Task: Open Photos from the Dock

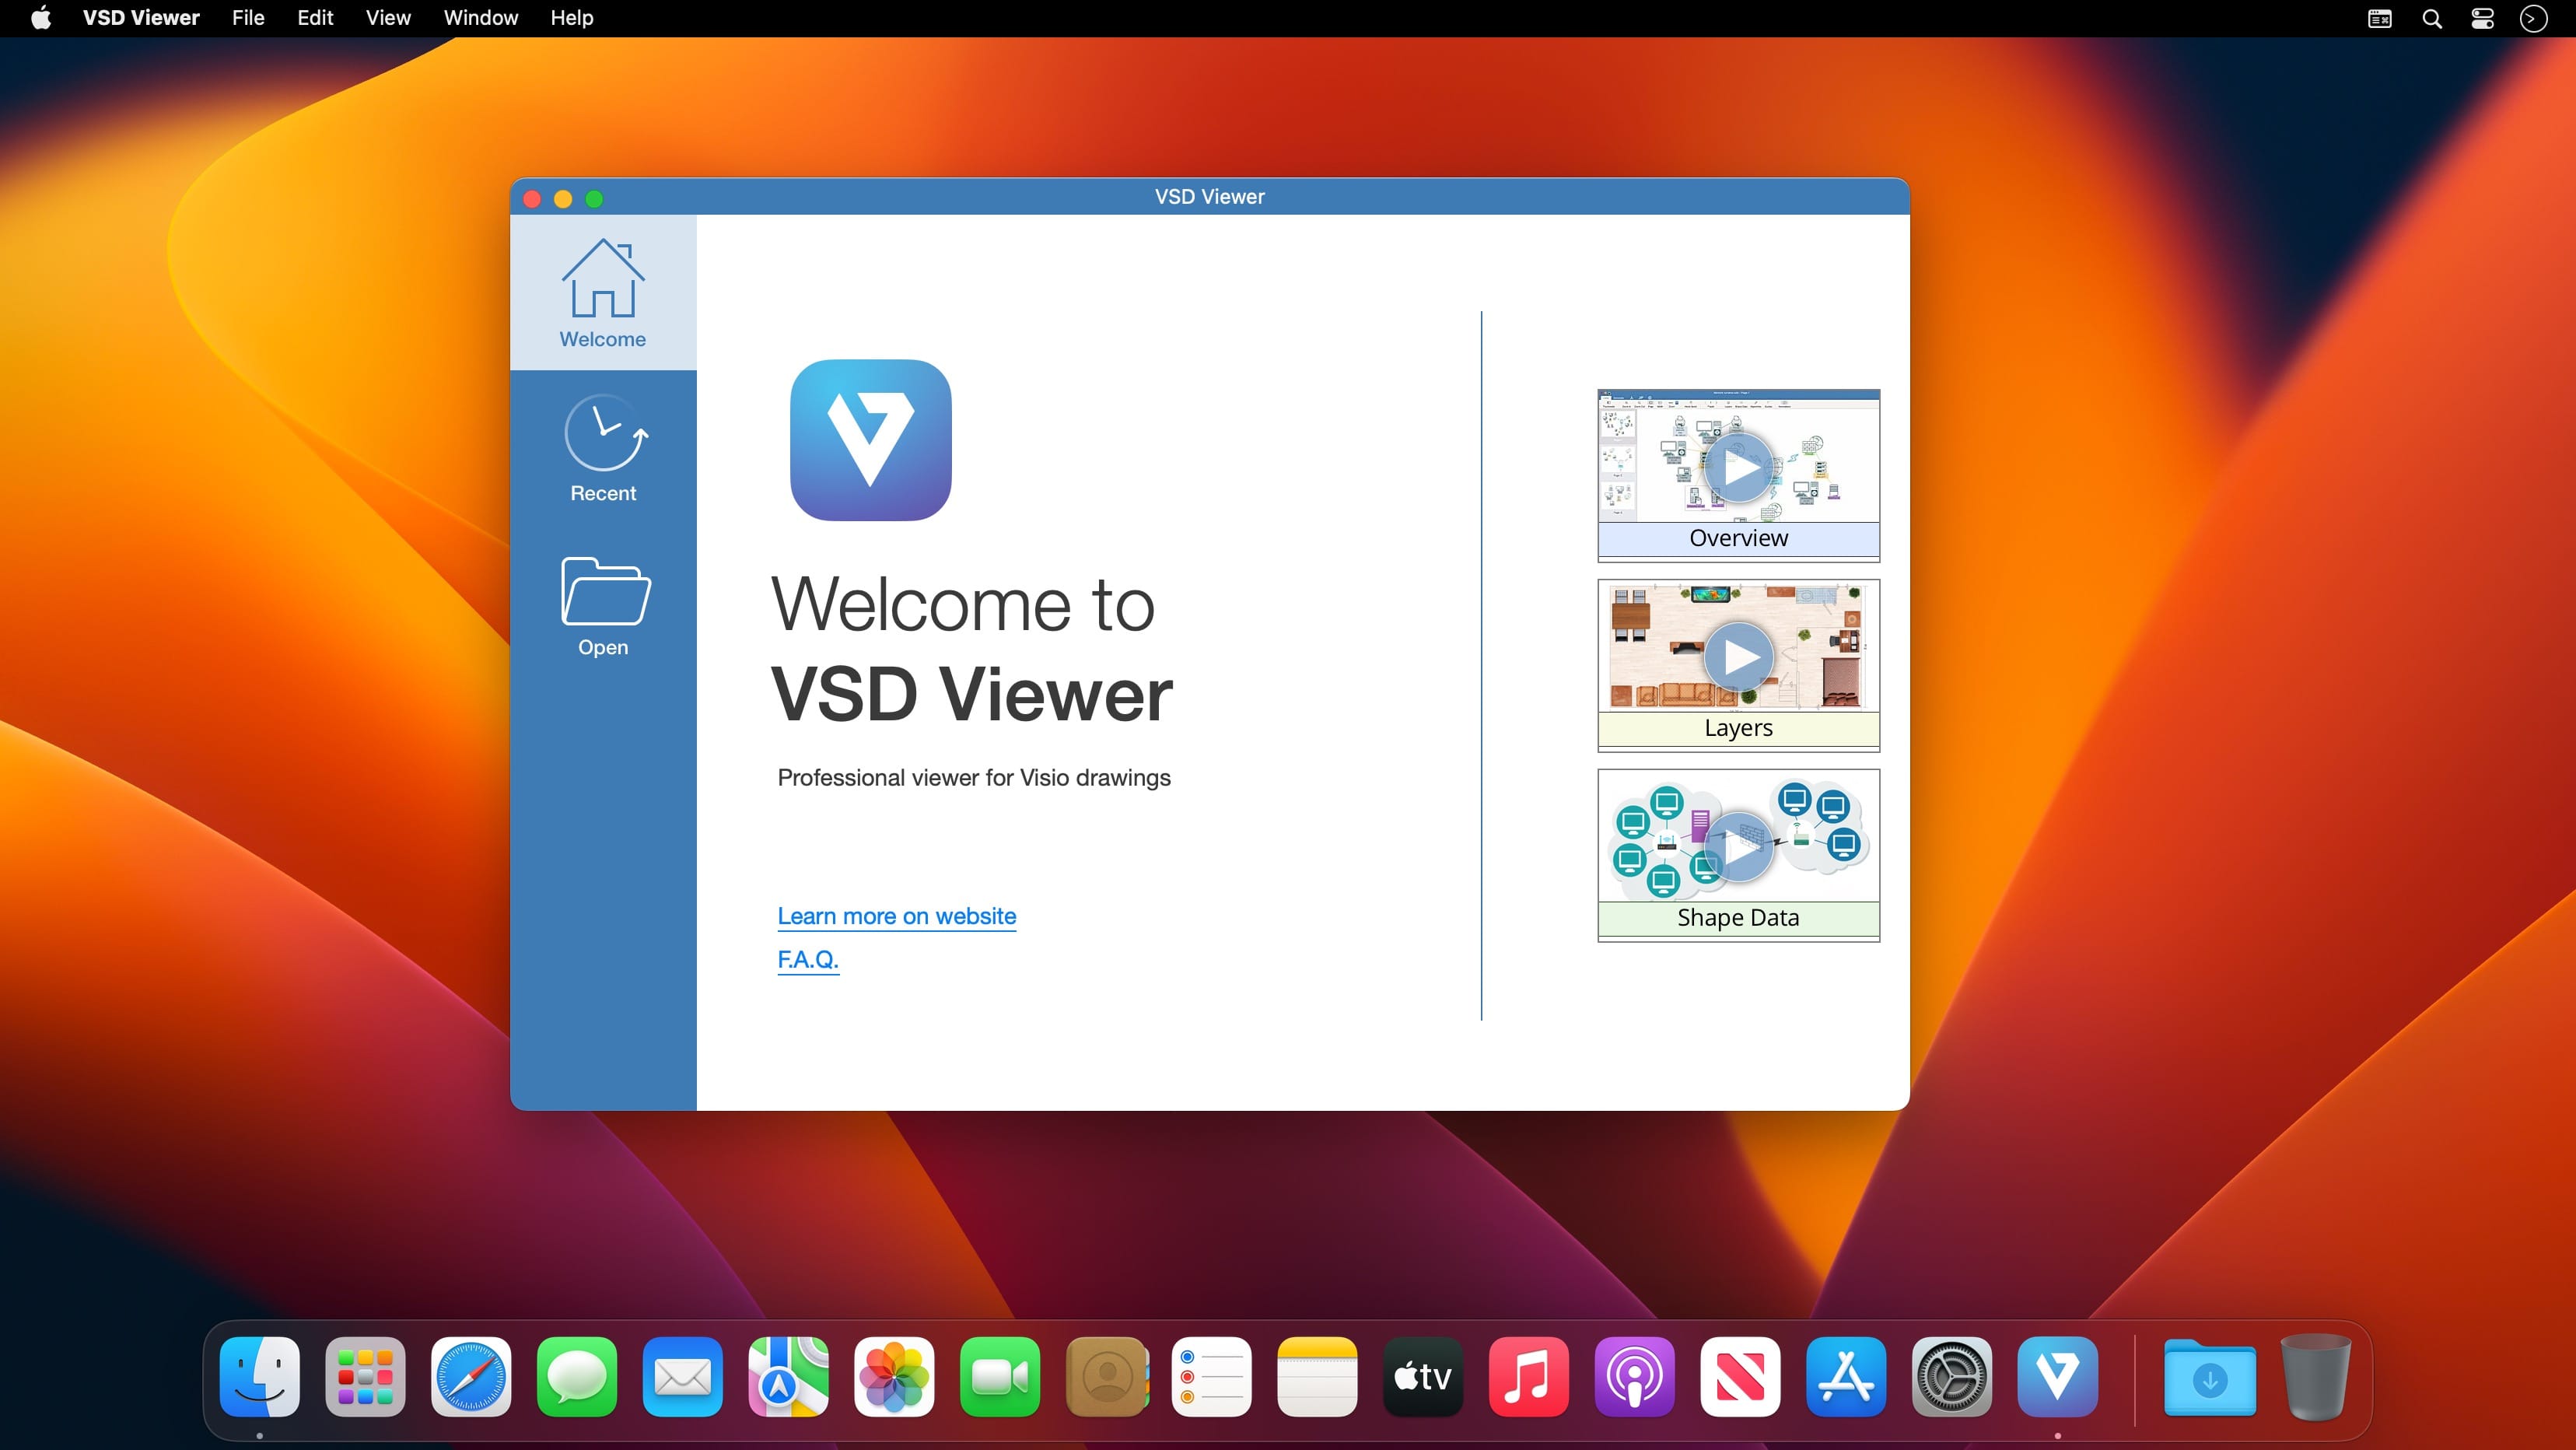Action: click(895, 1377)
